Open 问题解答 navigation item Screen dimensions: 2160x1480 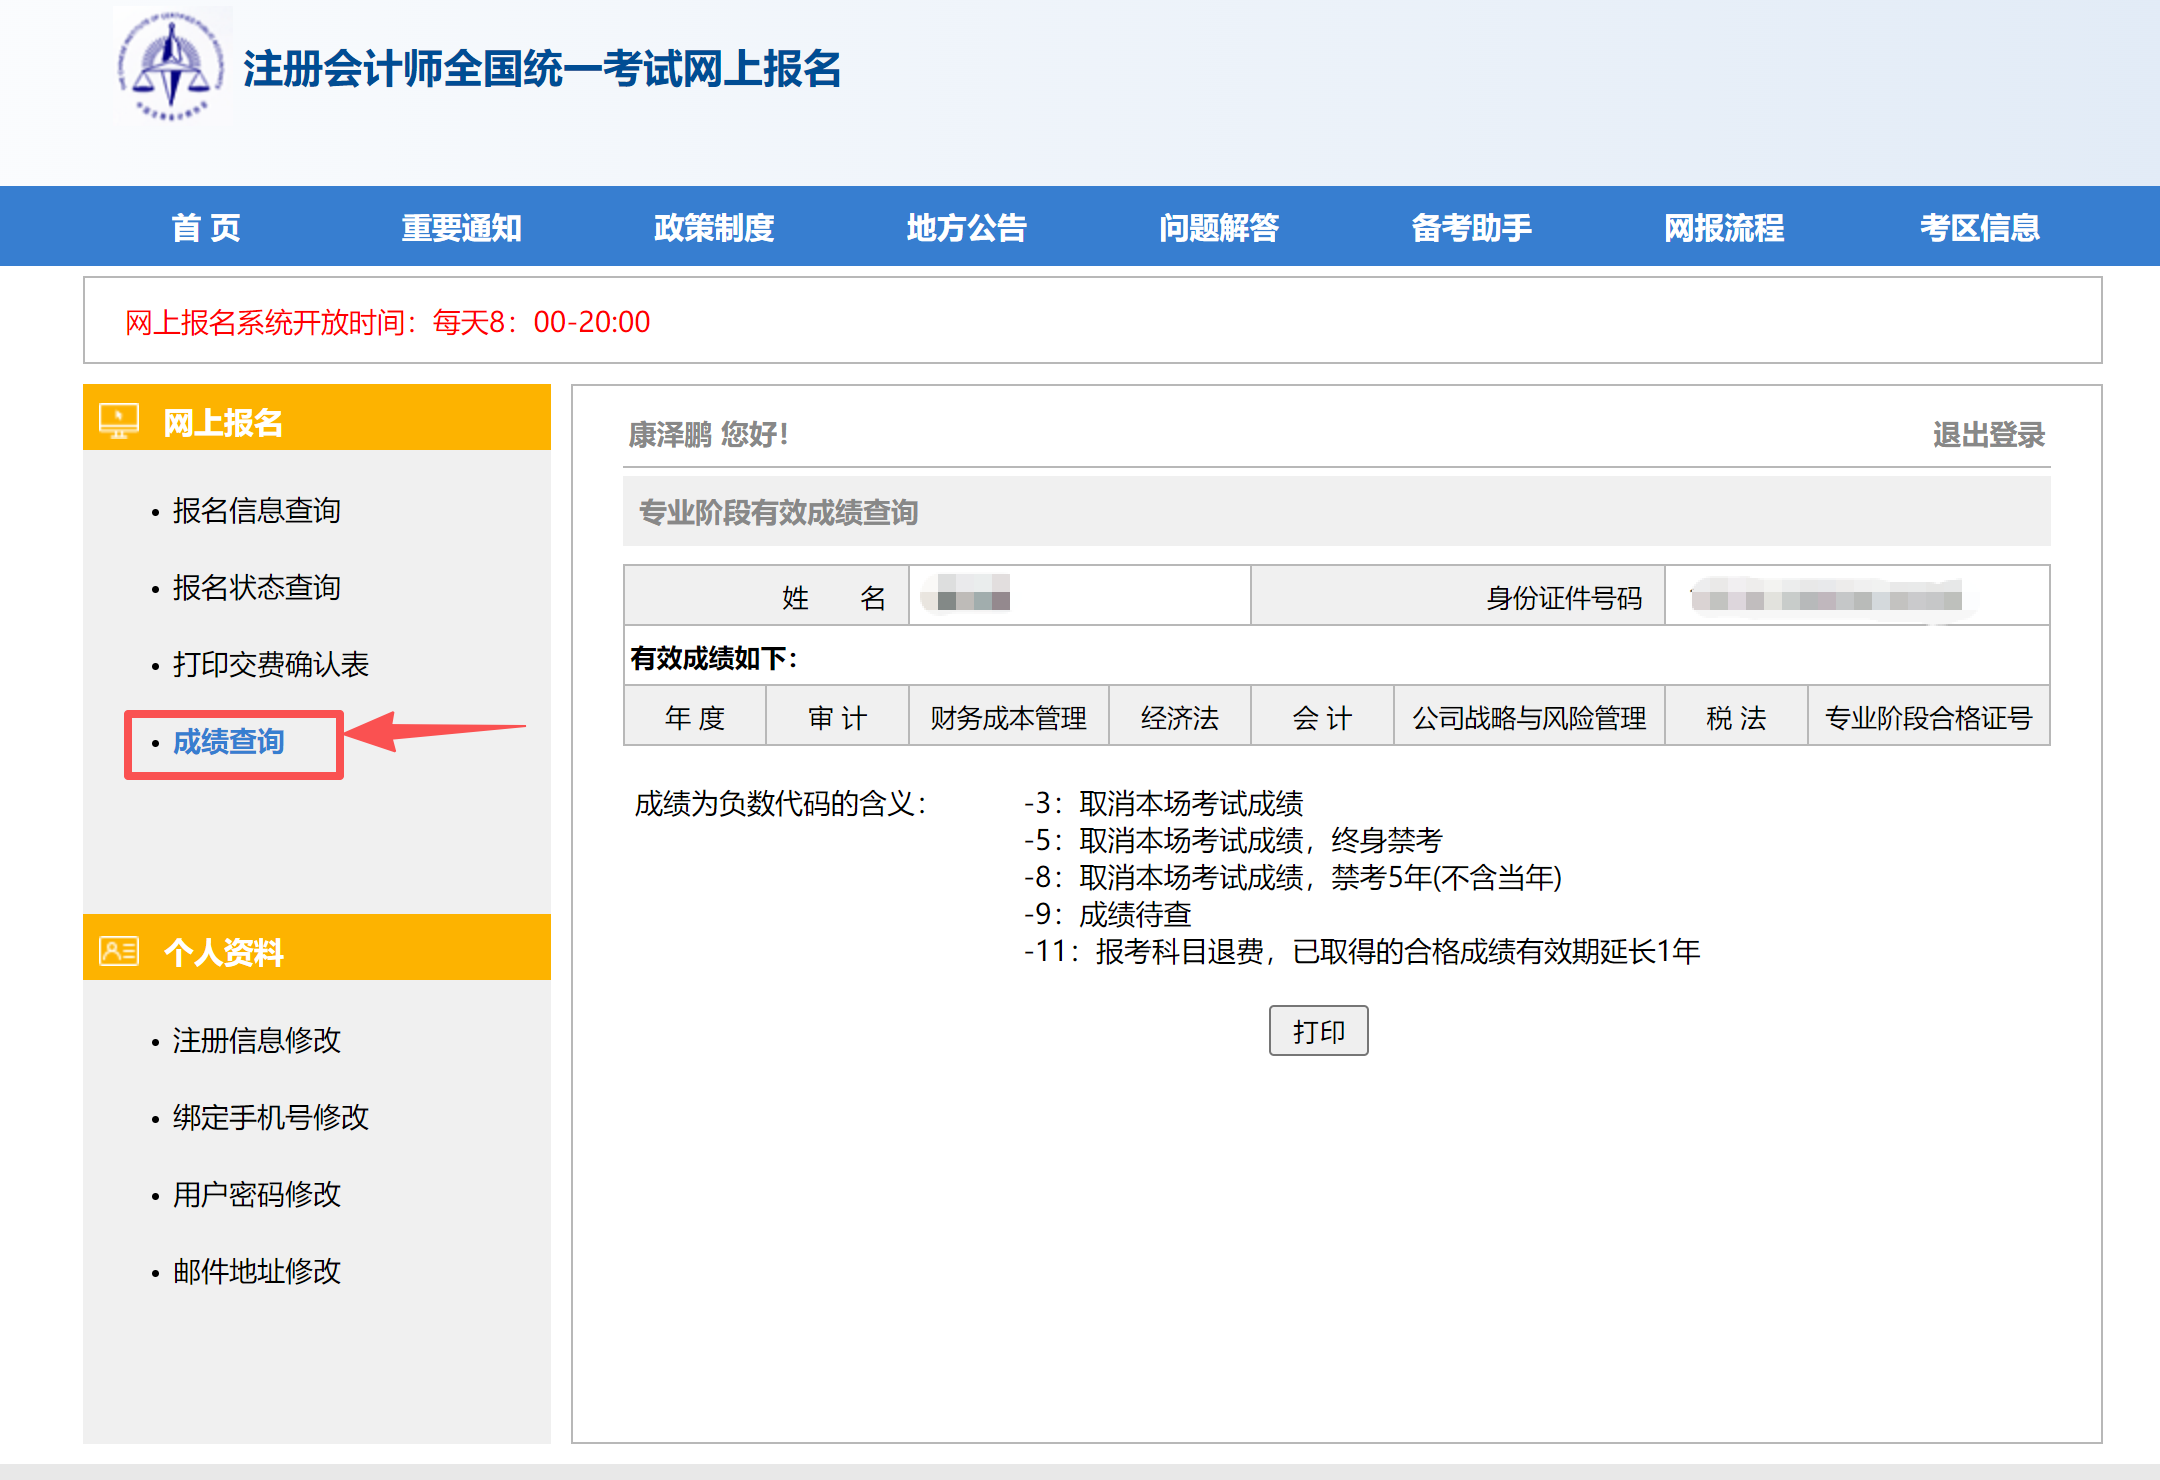pyautogui.click(x=1219, y=228)
